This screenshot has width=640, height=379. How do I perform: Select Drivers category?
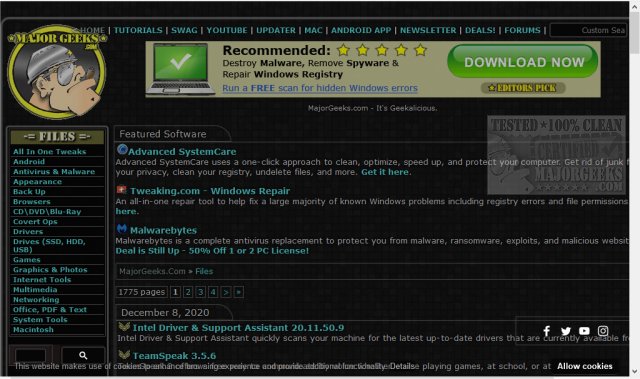pos(28,231)
